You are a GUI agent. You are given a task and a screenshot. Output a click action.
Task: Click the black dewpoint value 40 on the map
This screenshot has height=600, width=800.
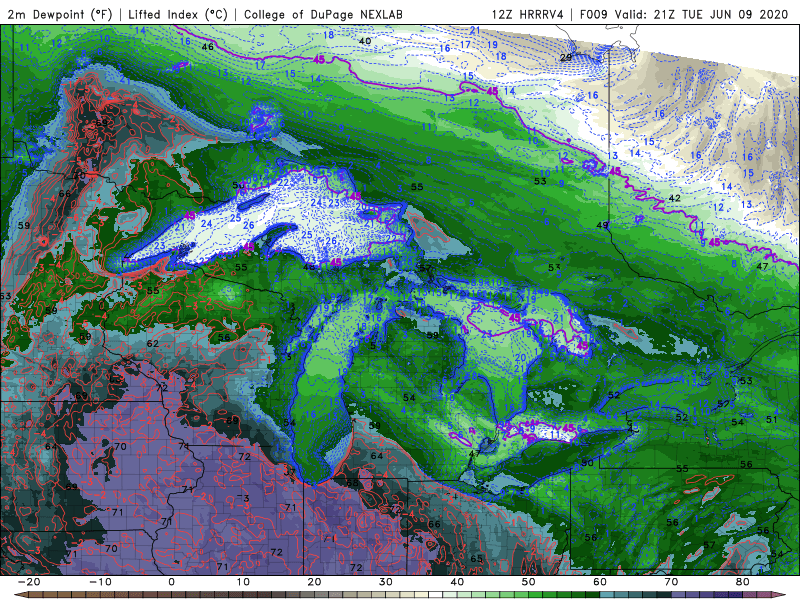[365, 41]
